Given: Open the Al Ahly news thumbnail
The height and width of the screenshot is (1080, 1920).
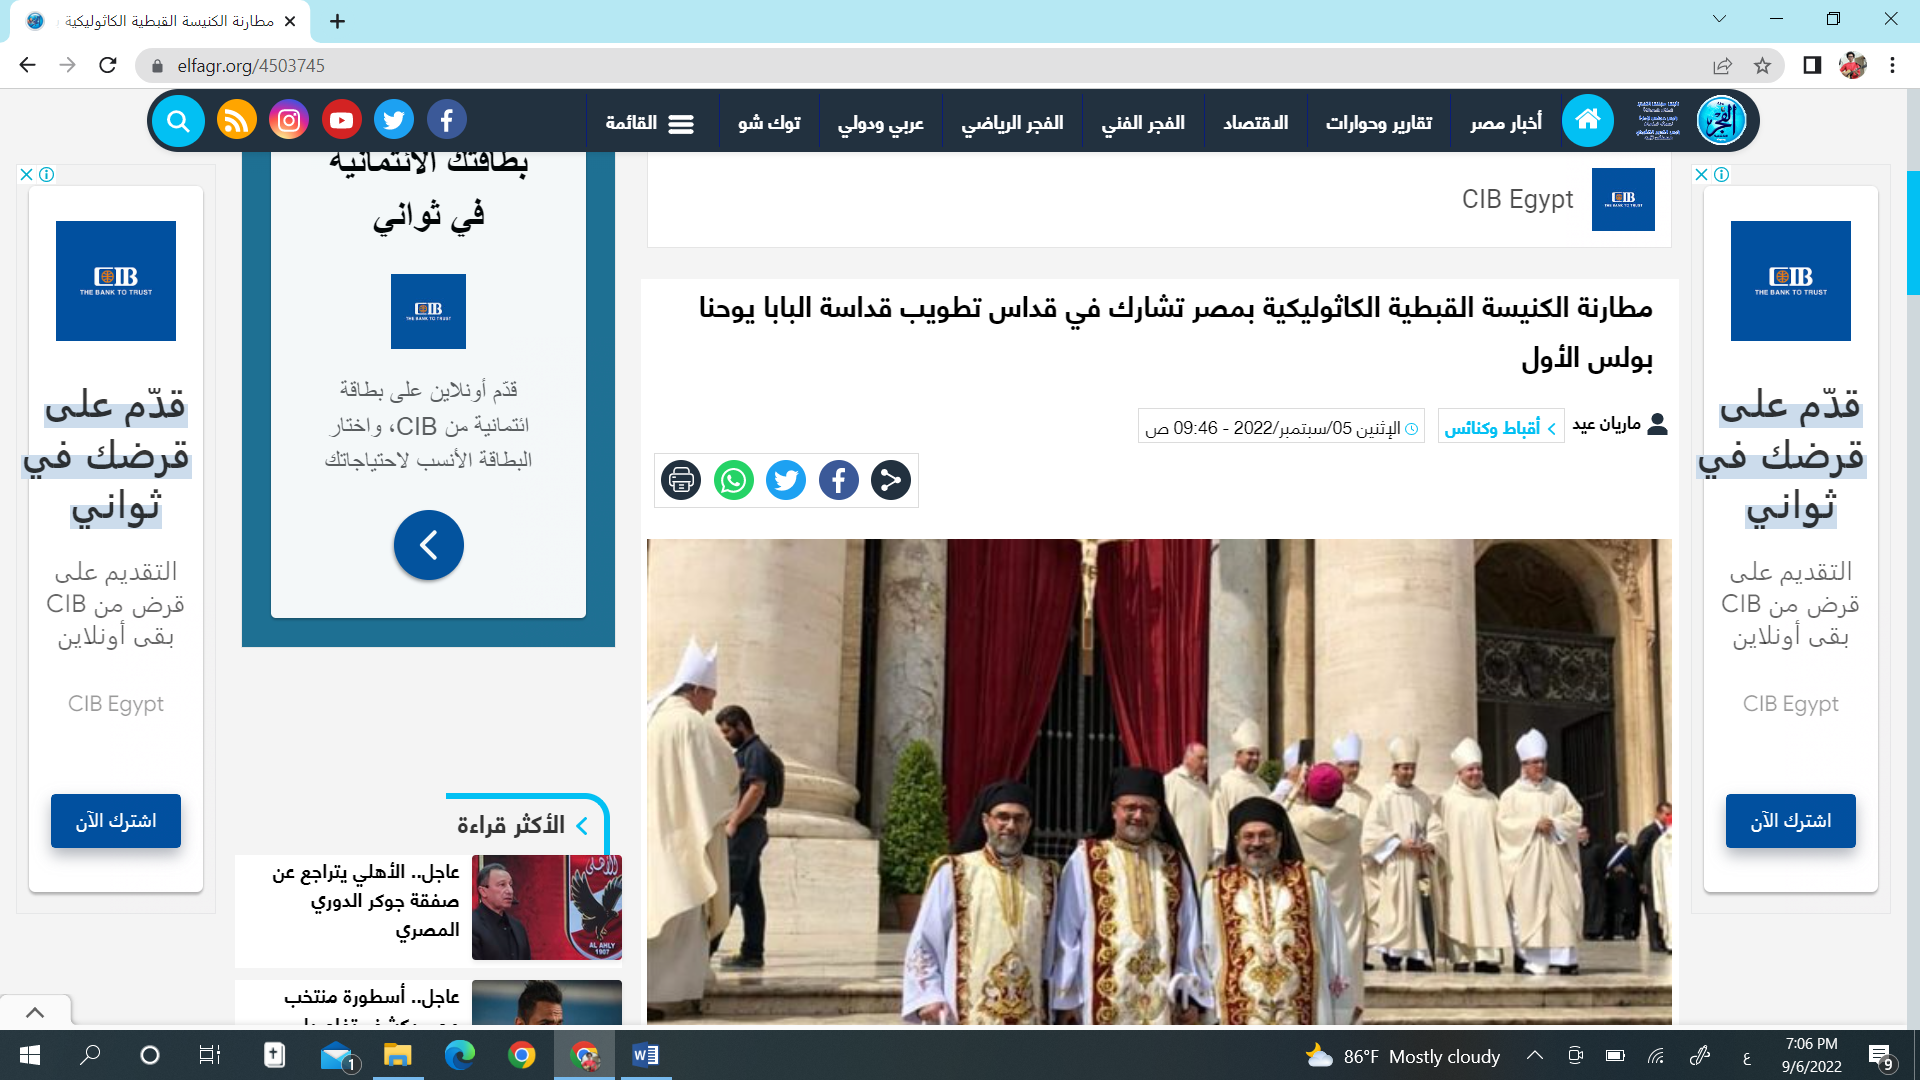Looking at the screenshot, I should tap(547, 908).
